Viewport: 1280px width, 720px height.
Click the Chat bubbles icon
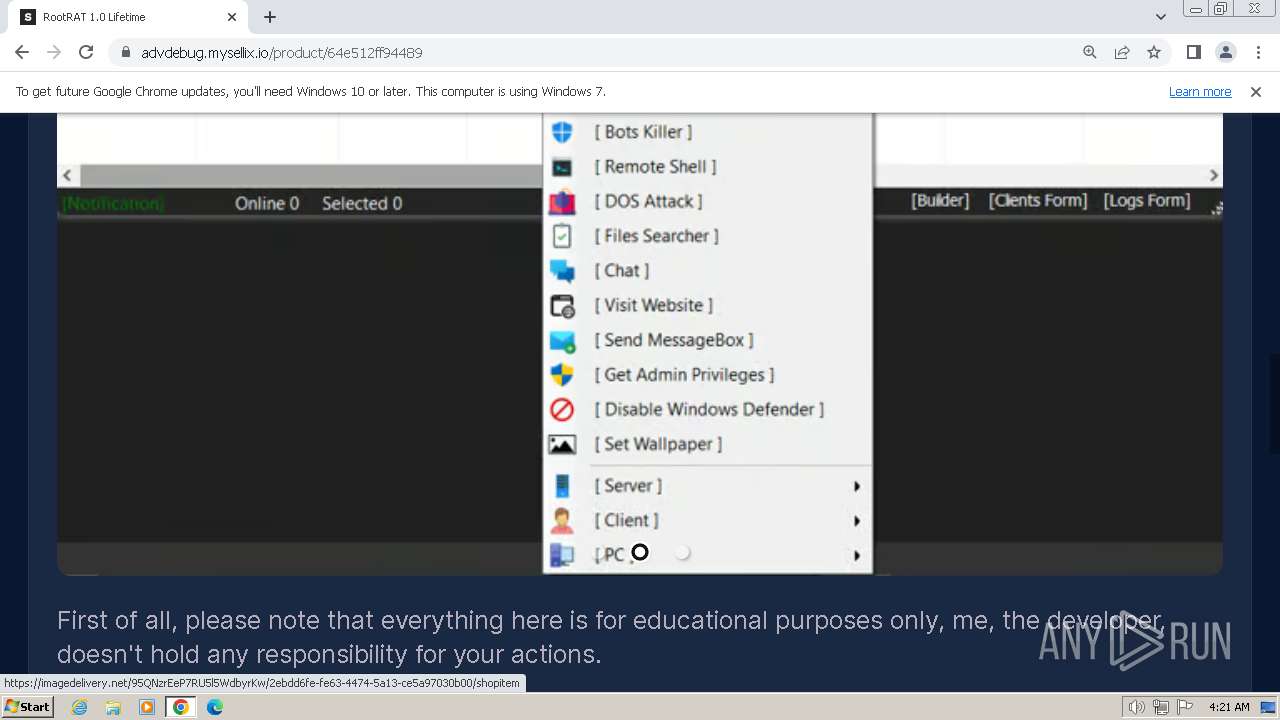click(x=562, y=271)
